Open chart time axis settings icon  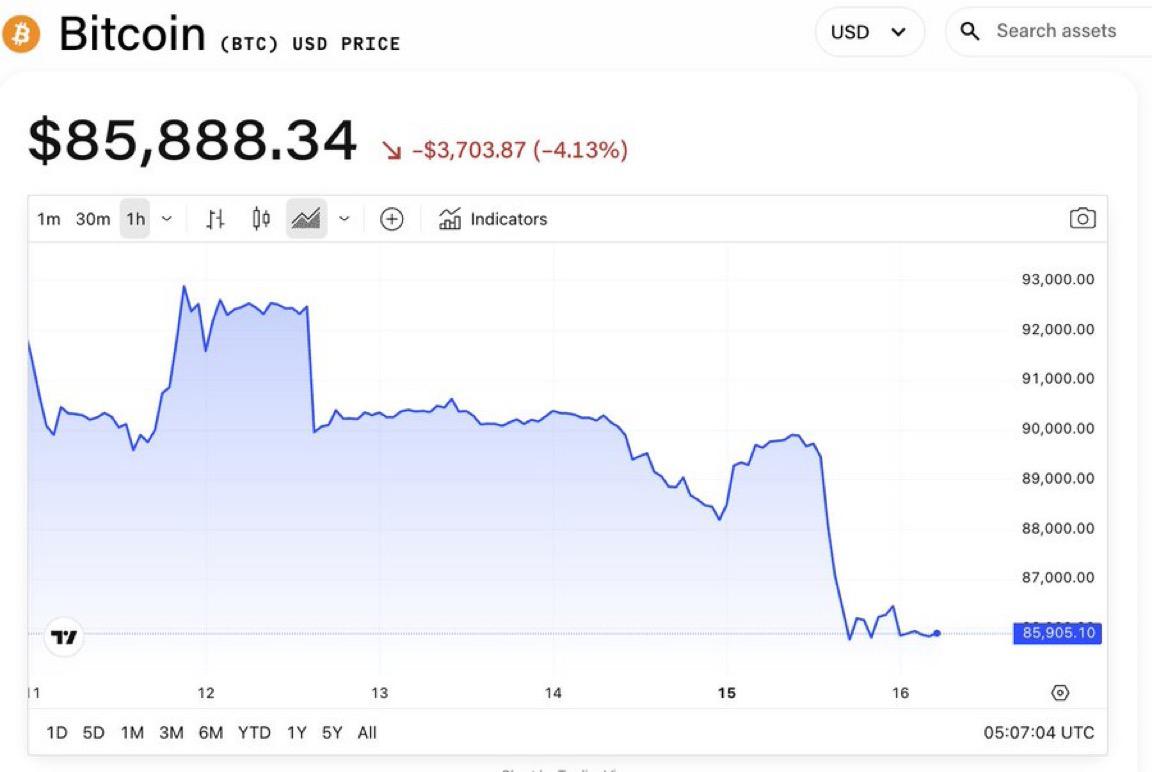(1061, 693)
